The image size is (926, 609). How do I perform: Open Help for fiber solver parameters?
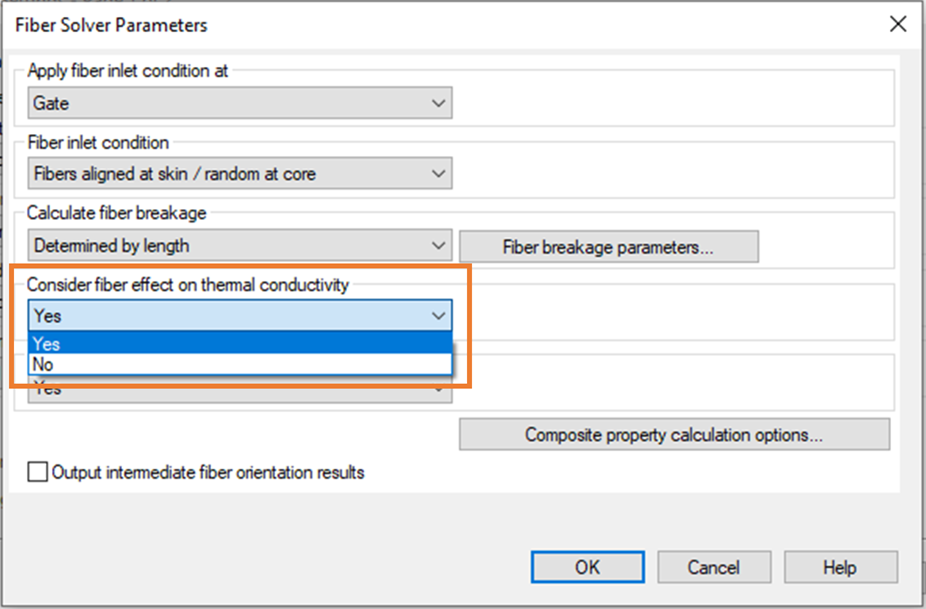[x=840, y=567]
